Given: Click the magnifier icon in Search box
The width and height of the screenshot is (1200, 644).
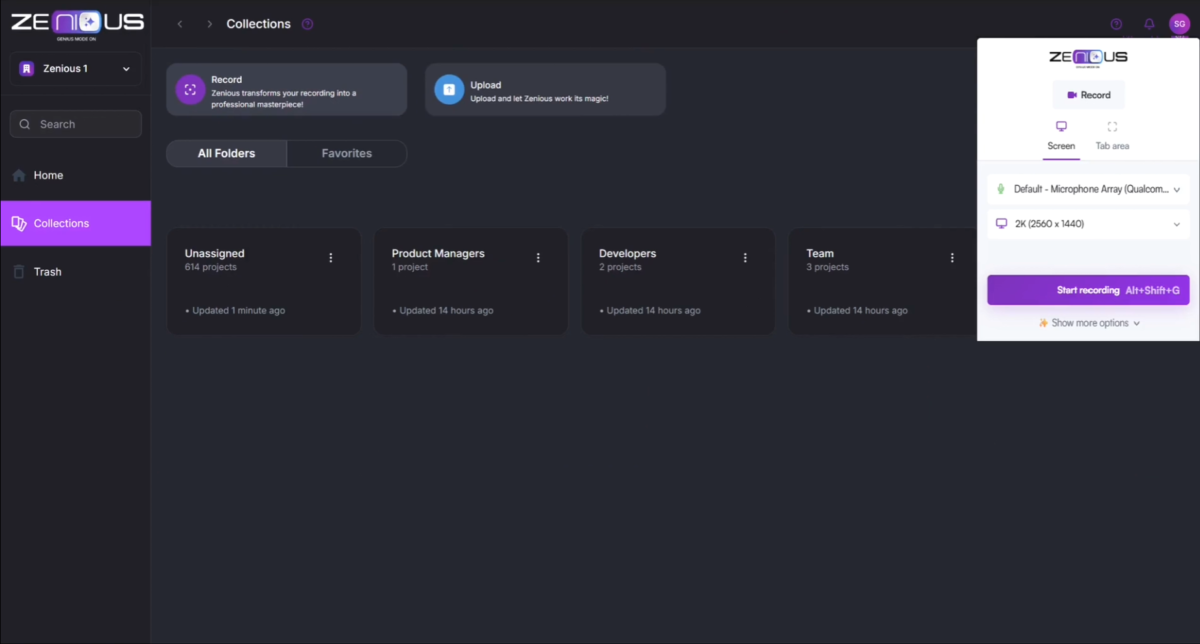Looking at the screenshot, I should click(25, 124).
